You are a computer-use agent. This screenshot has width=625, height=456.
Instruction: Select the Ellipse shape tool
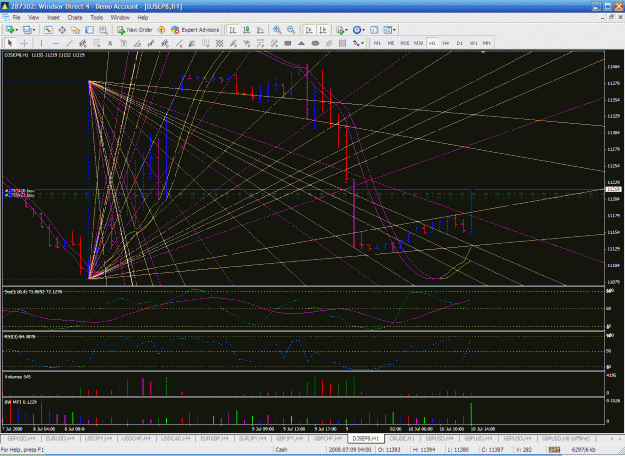315,43
